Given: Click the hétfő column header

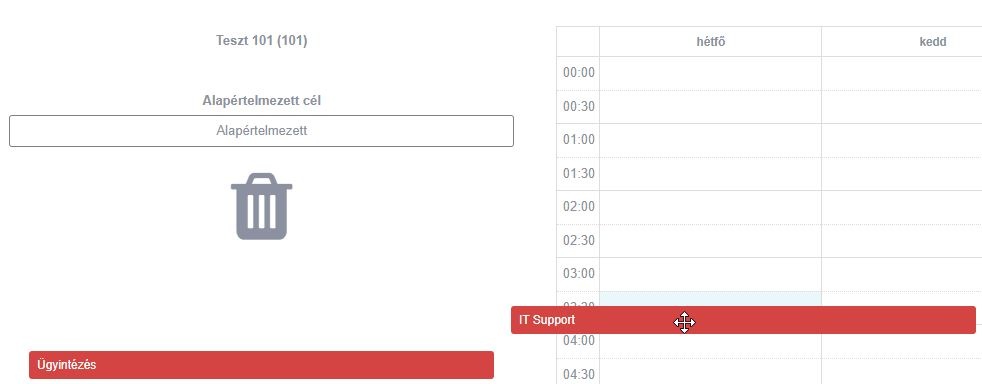Looking at the screenshot, I should click(x=710, y=42).
